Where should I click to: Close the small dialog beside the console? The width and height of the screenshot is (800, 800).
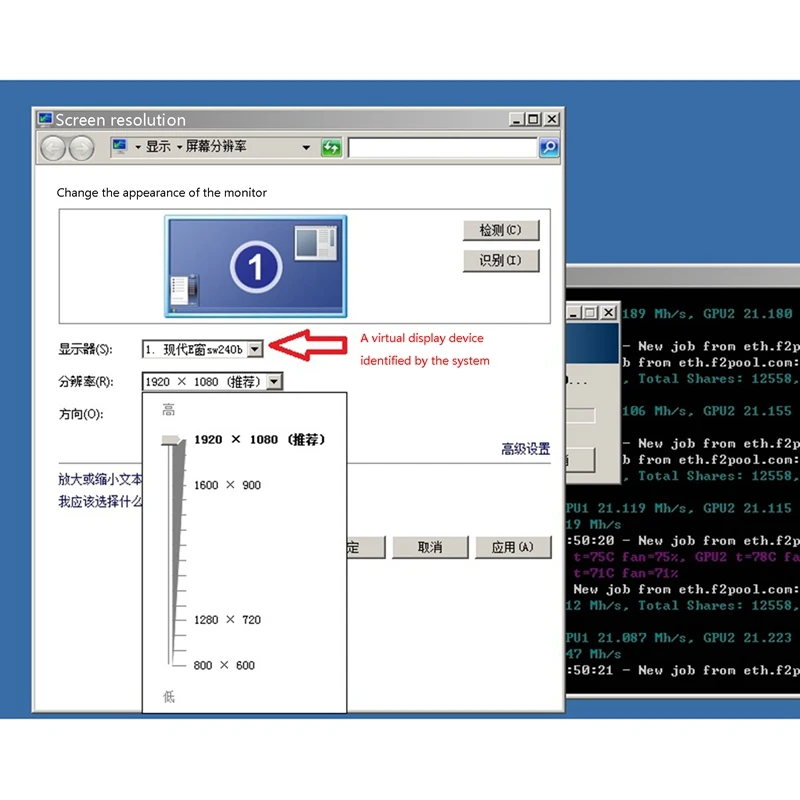tap(608, 312)
